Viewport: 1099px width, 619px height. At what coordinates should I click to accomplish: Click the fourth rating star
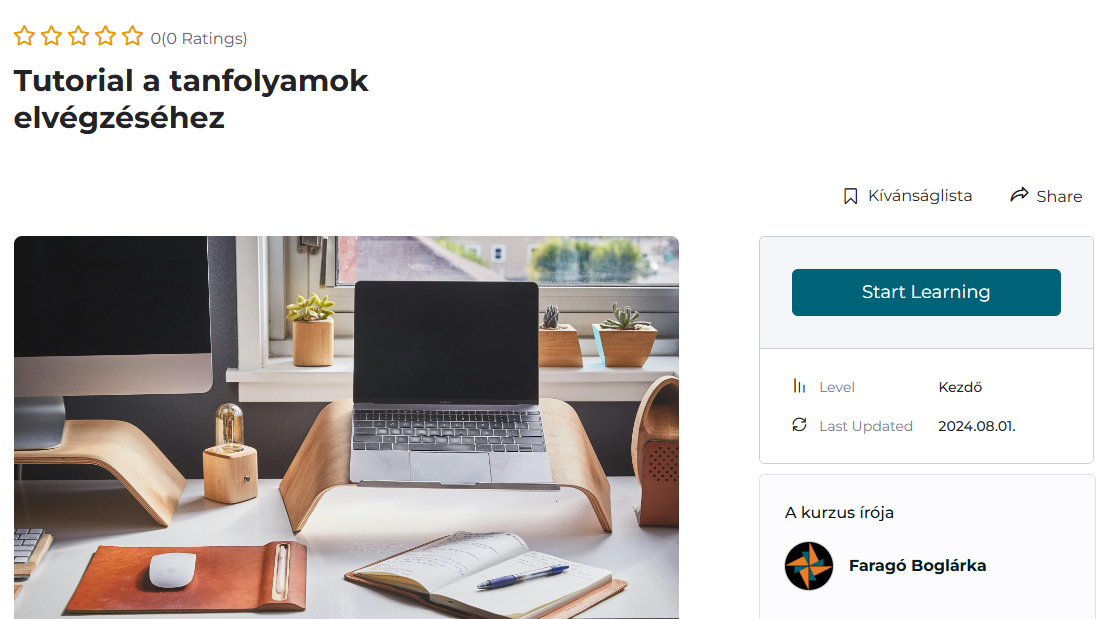click(105, 36)
